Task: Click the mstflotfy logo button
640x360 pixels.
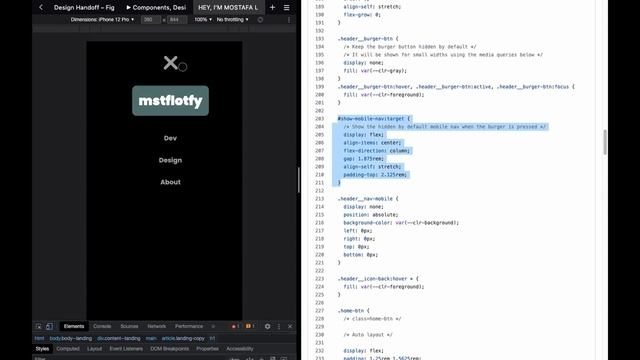Action: click(x=170, y=101)
